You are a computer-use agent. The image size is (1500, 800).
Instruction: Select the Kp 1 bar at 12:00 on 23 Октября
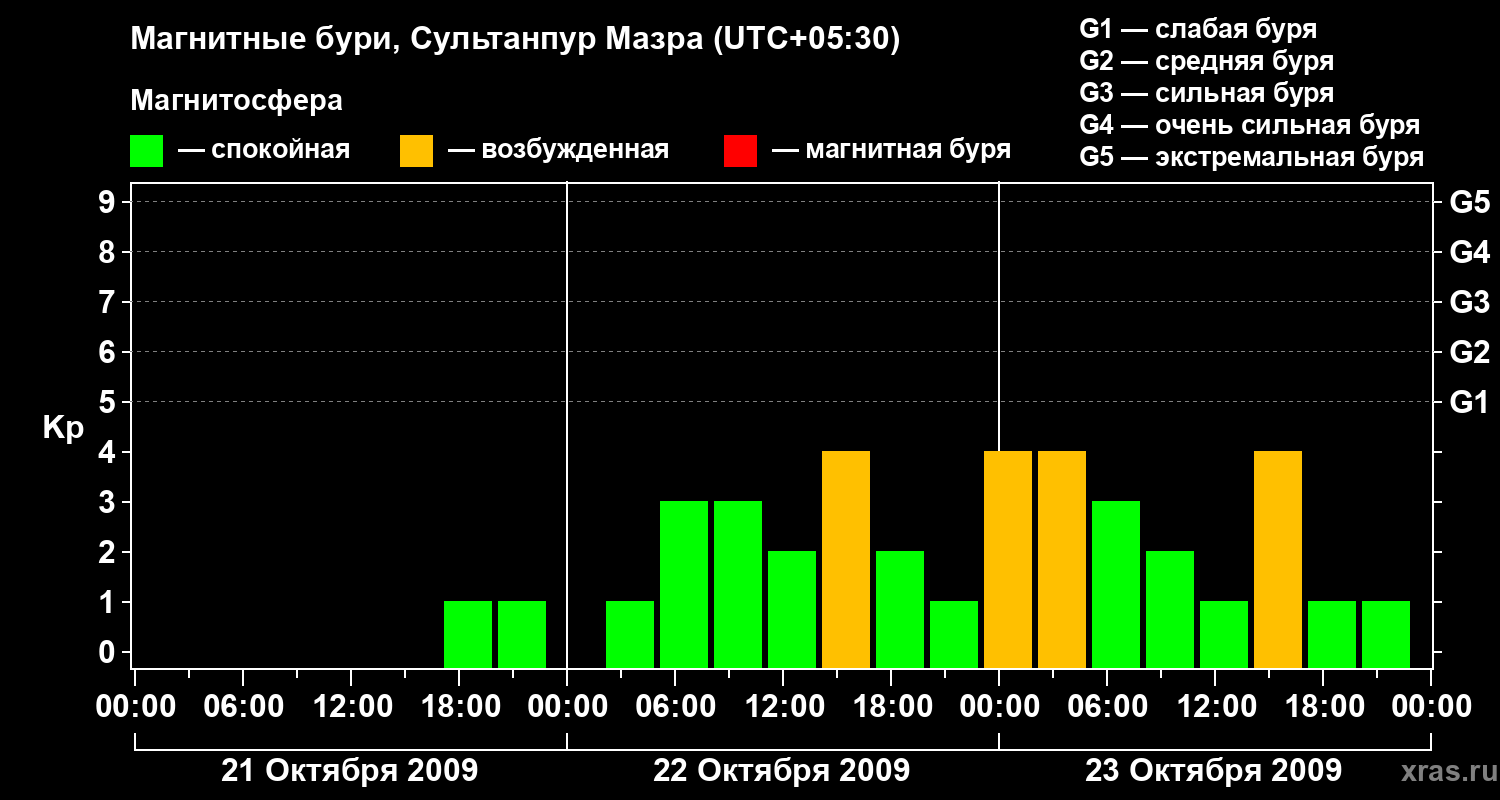[1224, 634]
